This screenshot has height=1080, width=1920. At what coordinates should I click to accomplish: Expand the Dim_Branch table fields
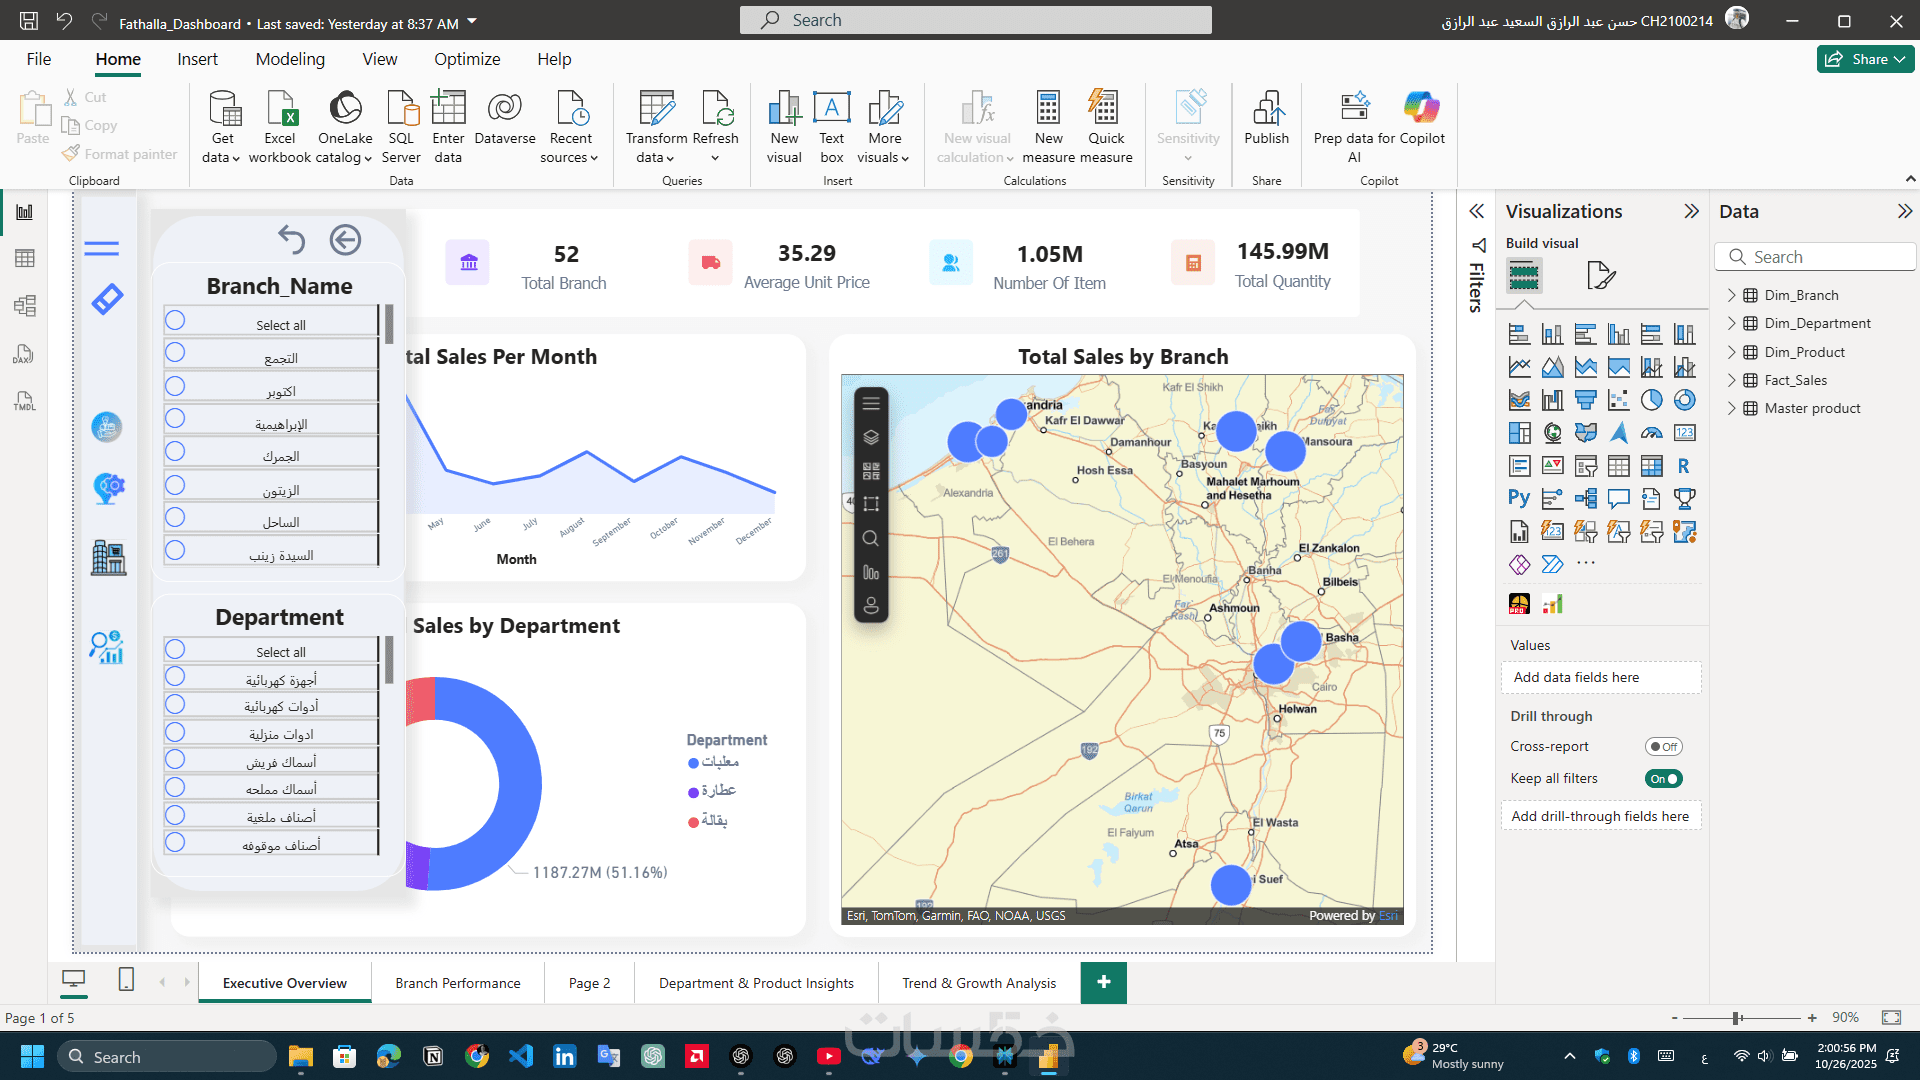coord(1732,295)
